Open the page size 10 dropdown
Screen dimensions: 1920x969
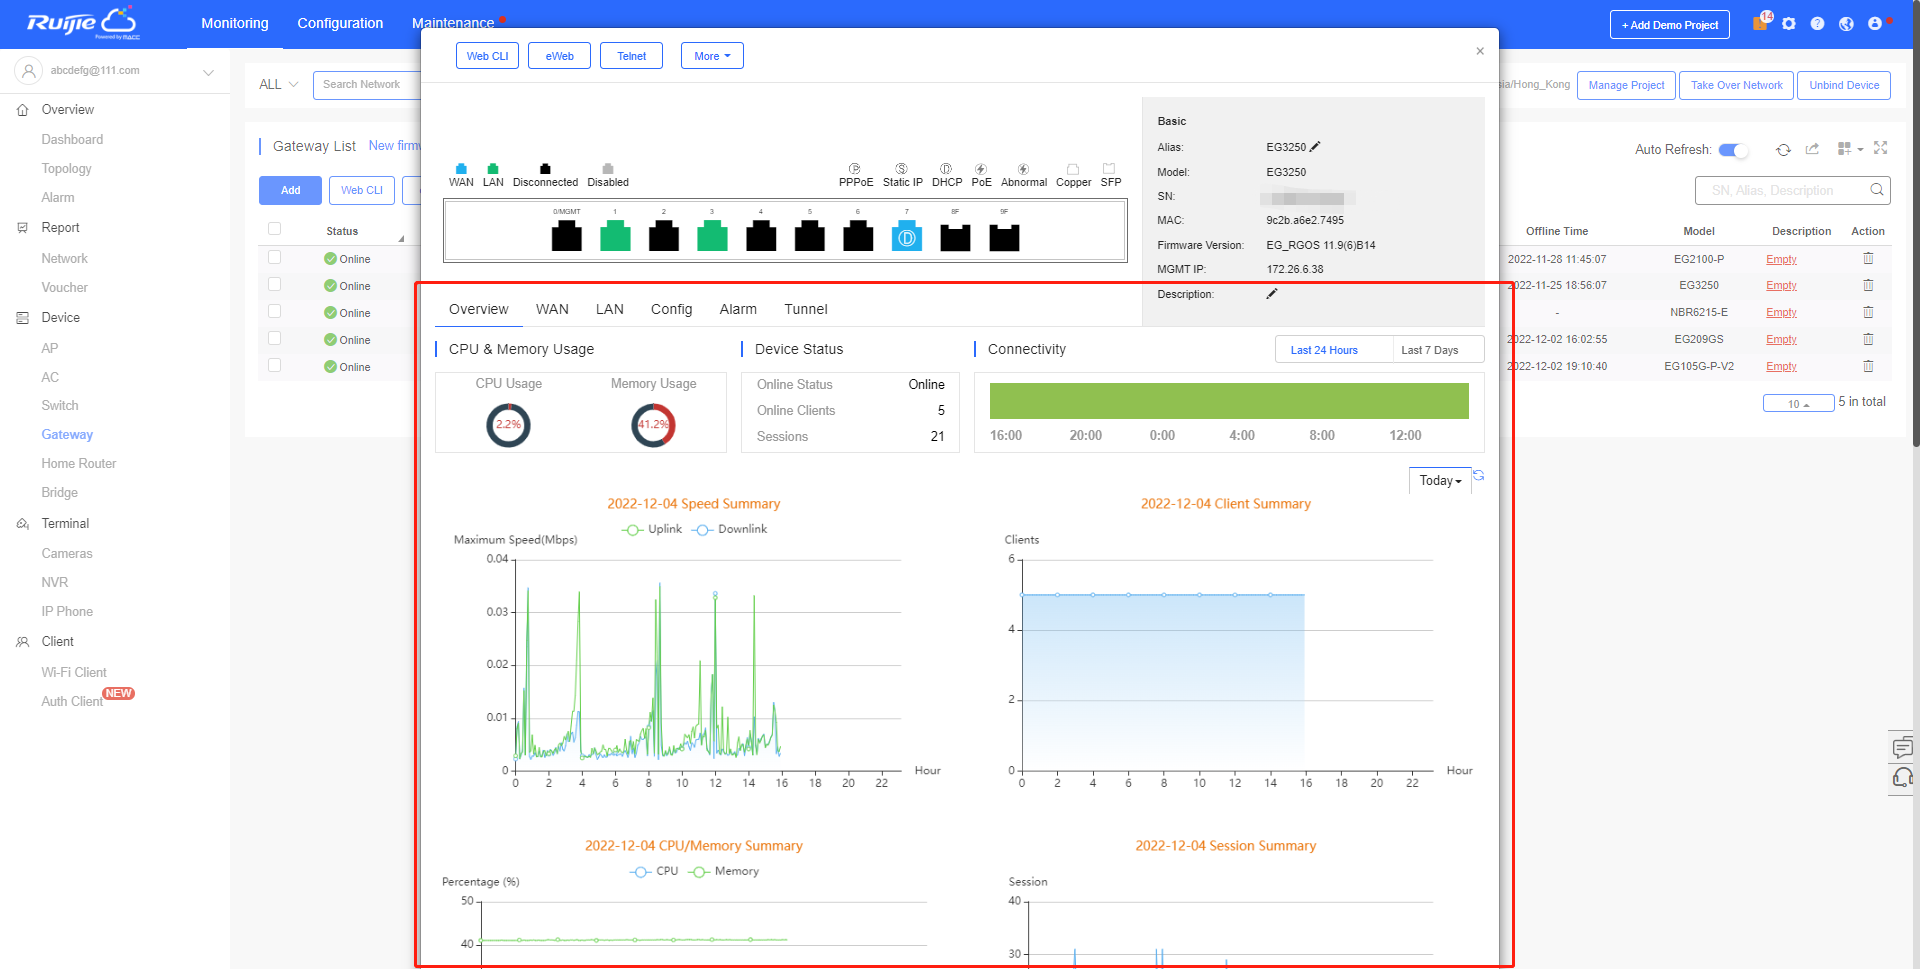pos(1798,404)
